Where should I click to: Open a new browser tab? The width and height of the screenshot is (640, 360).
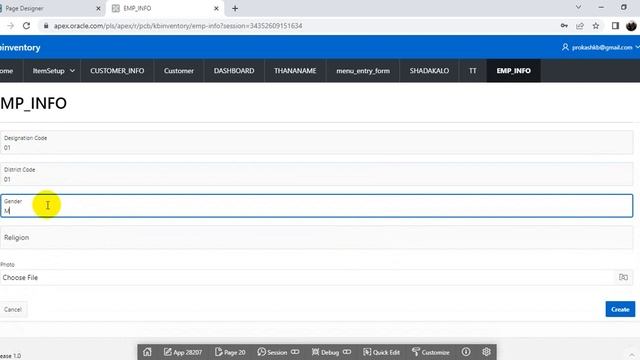pyautogui.click(x=235, y=8)
